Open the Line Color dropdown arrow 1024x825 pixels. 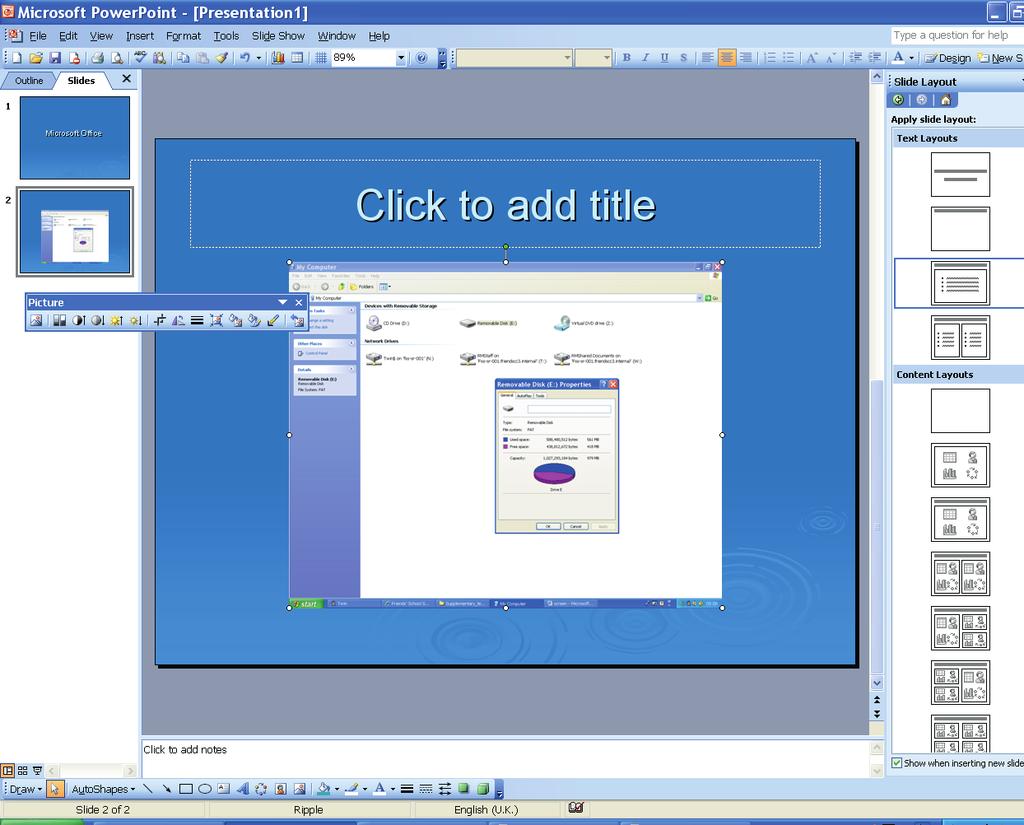coord(364,789)
